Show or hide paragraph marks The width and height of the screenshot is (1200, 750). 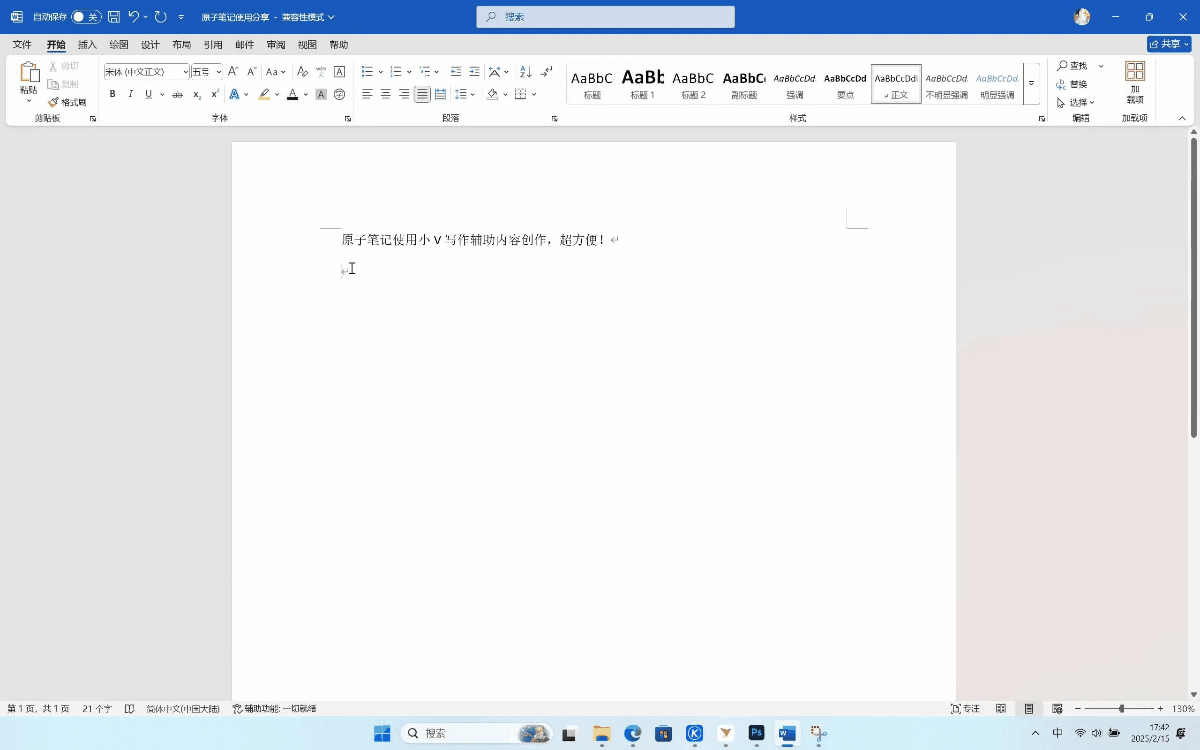click(546, 72)
